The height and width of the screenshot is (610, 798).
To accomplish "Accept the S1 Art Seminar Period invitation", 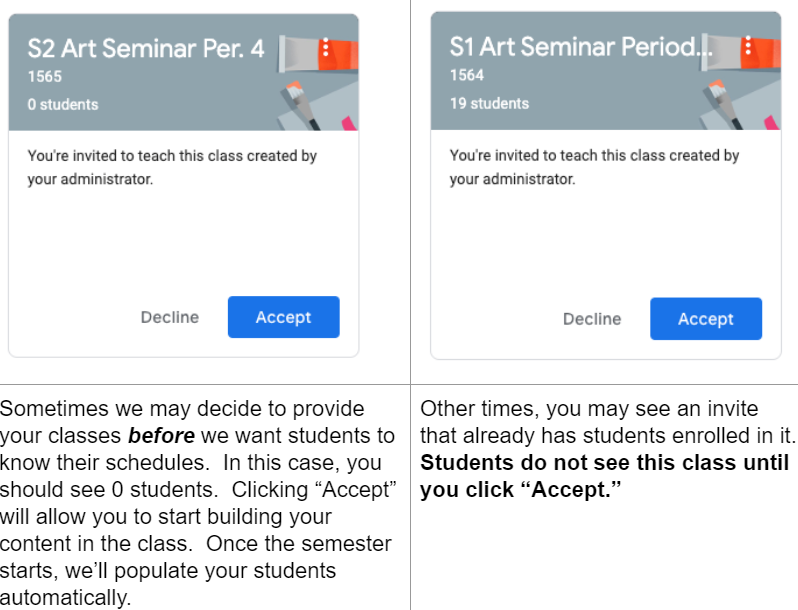I will [x=705, y=318].
